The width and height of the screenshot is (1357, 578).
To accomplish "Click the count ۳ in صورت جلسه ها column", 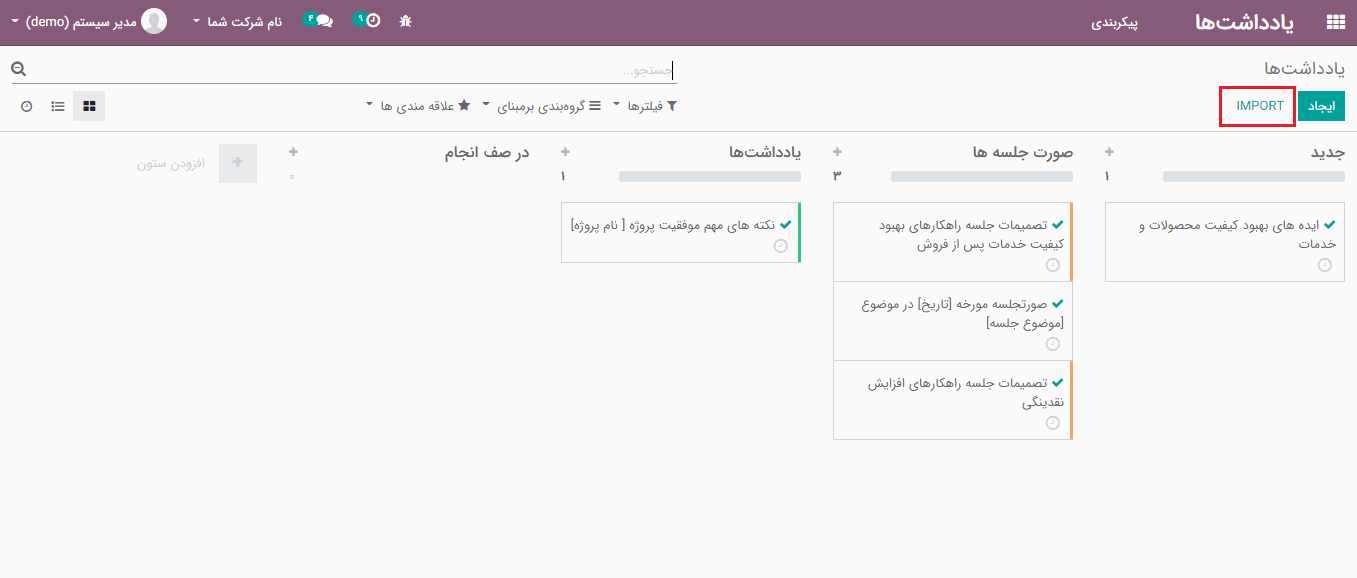I will pyautogui.click(x=836, y=176).
